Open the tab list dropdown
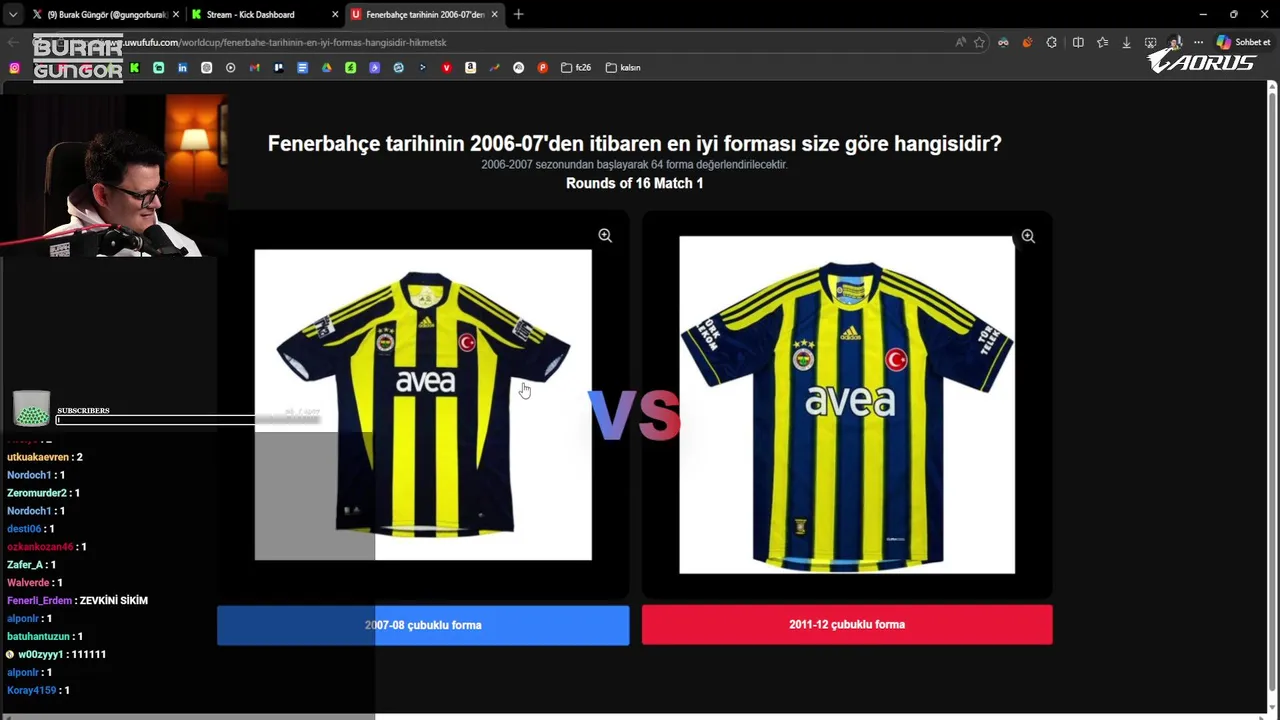 pos(12,14)
